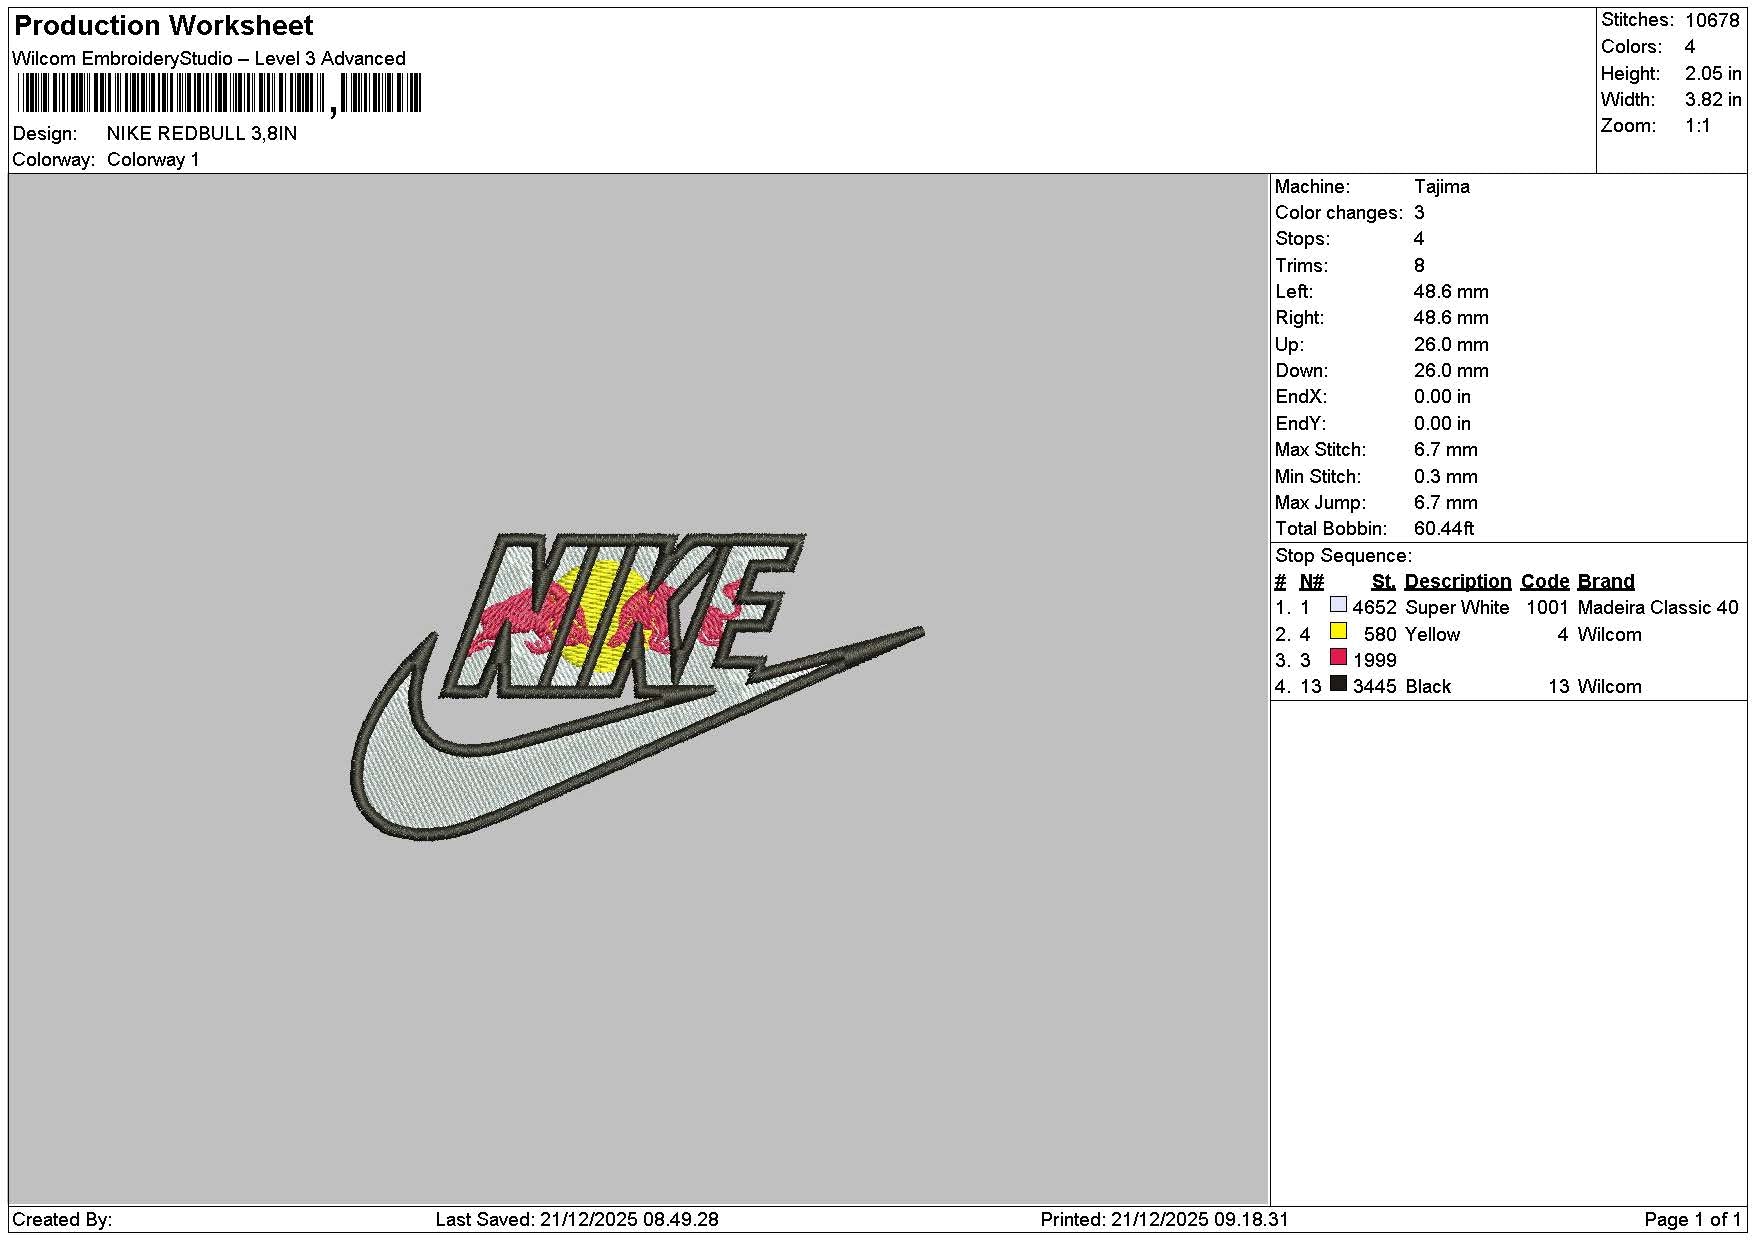Click the Last Saved timestamp
Screen dimensions: 1755x1240
[x=577, y=1219]
